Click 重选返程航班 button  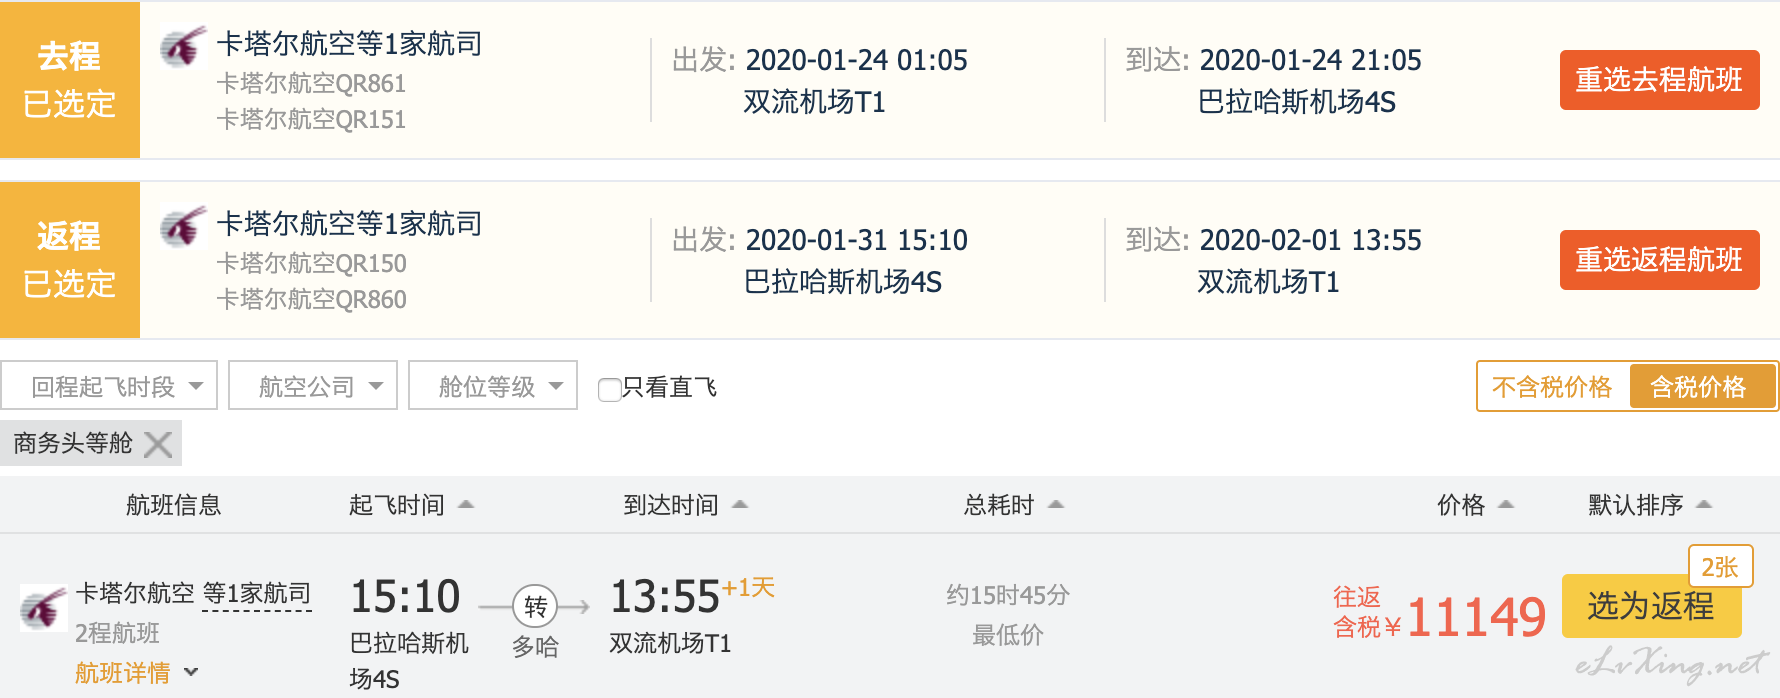point(1659,260)
